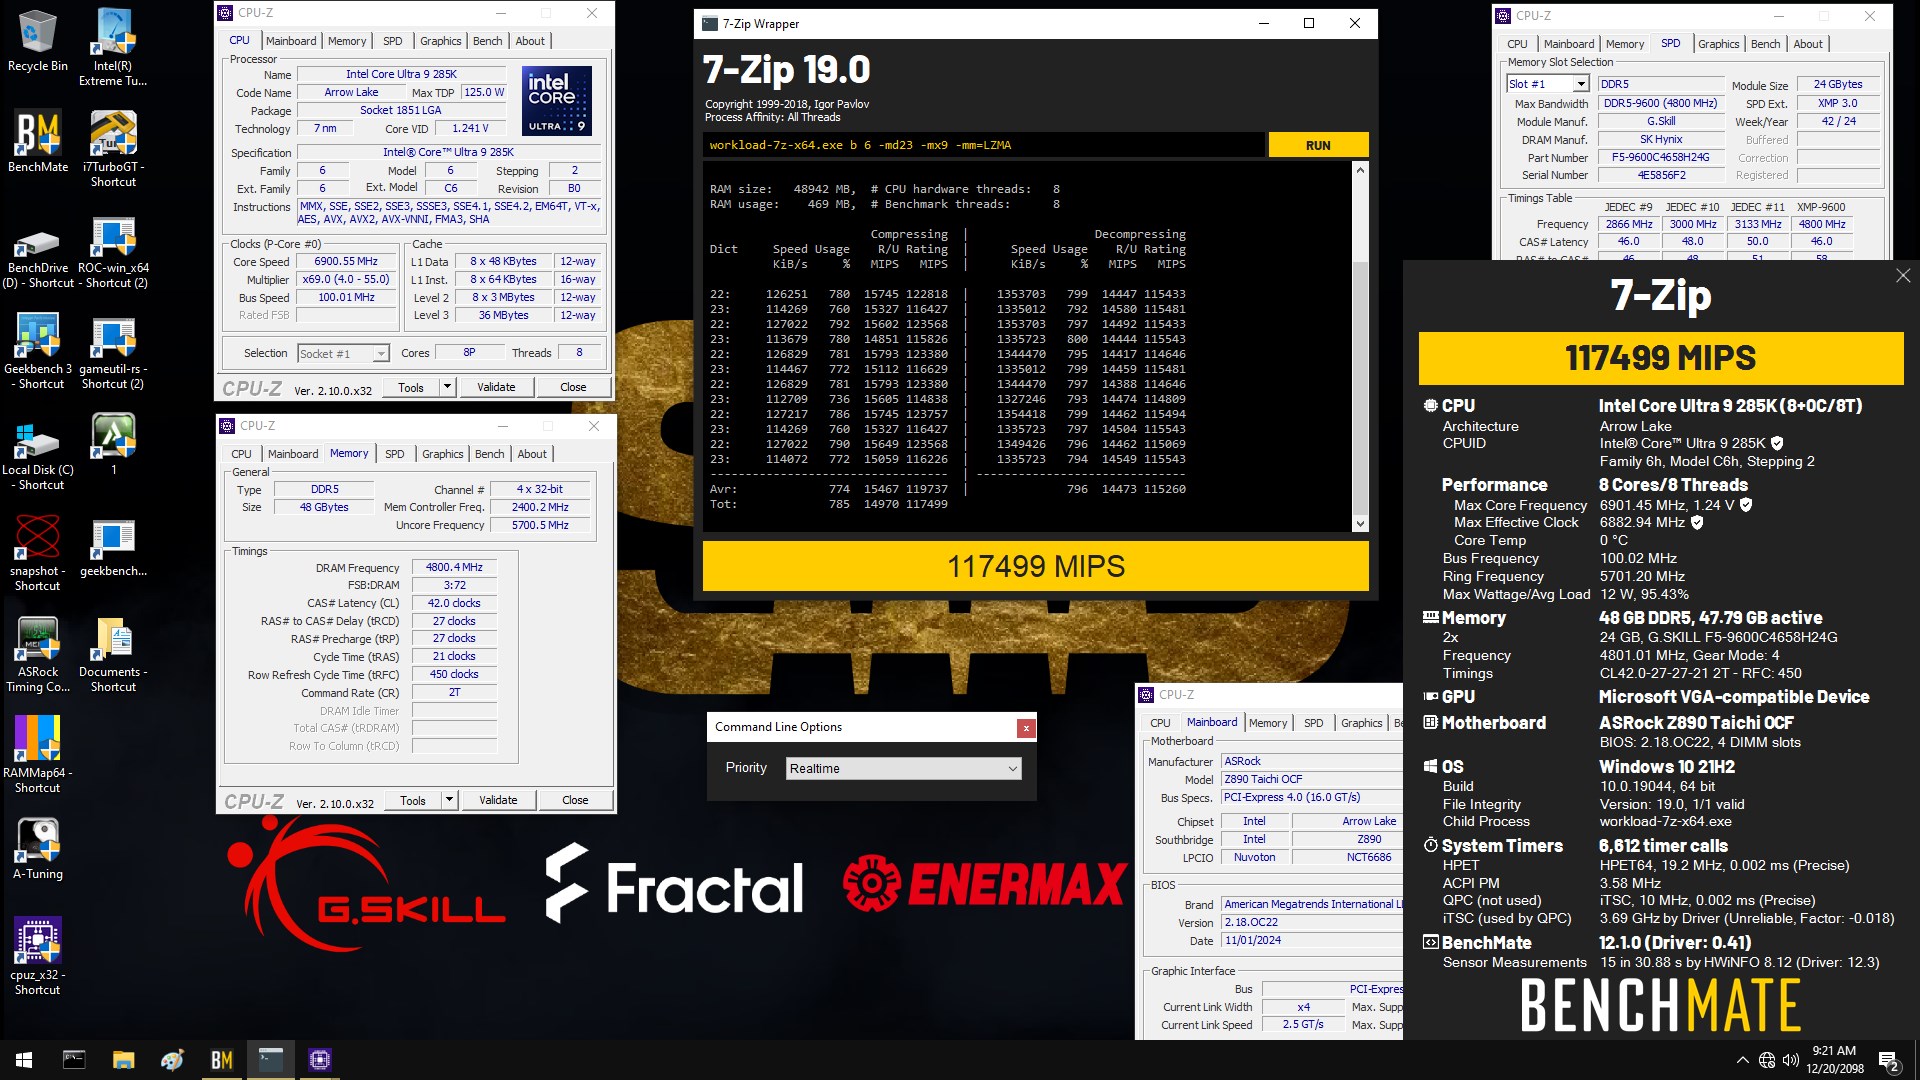This screenshot has height=1080, width=1920.
Task: Click the Z890 Taichi OCF model field
Action: tap(1311, 779)
